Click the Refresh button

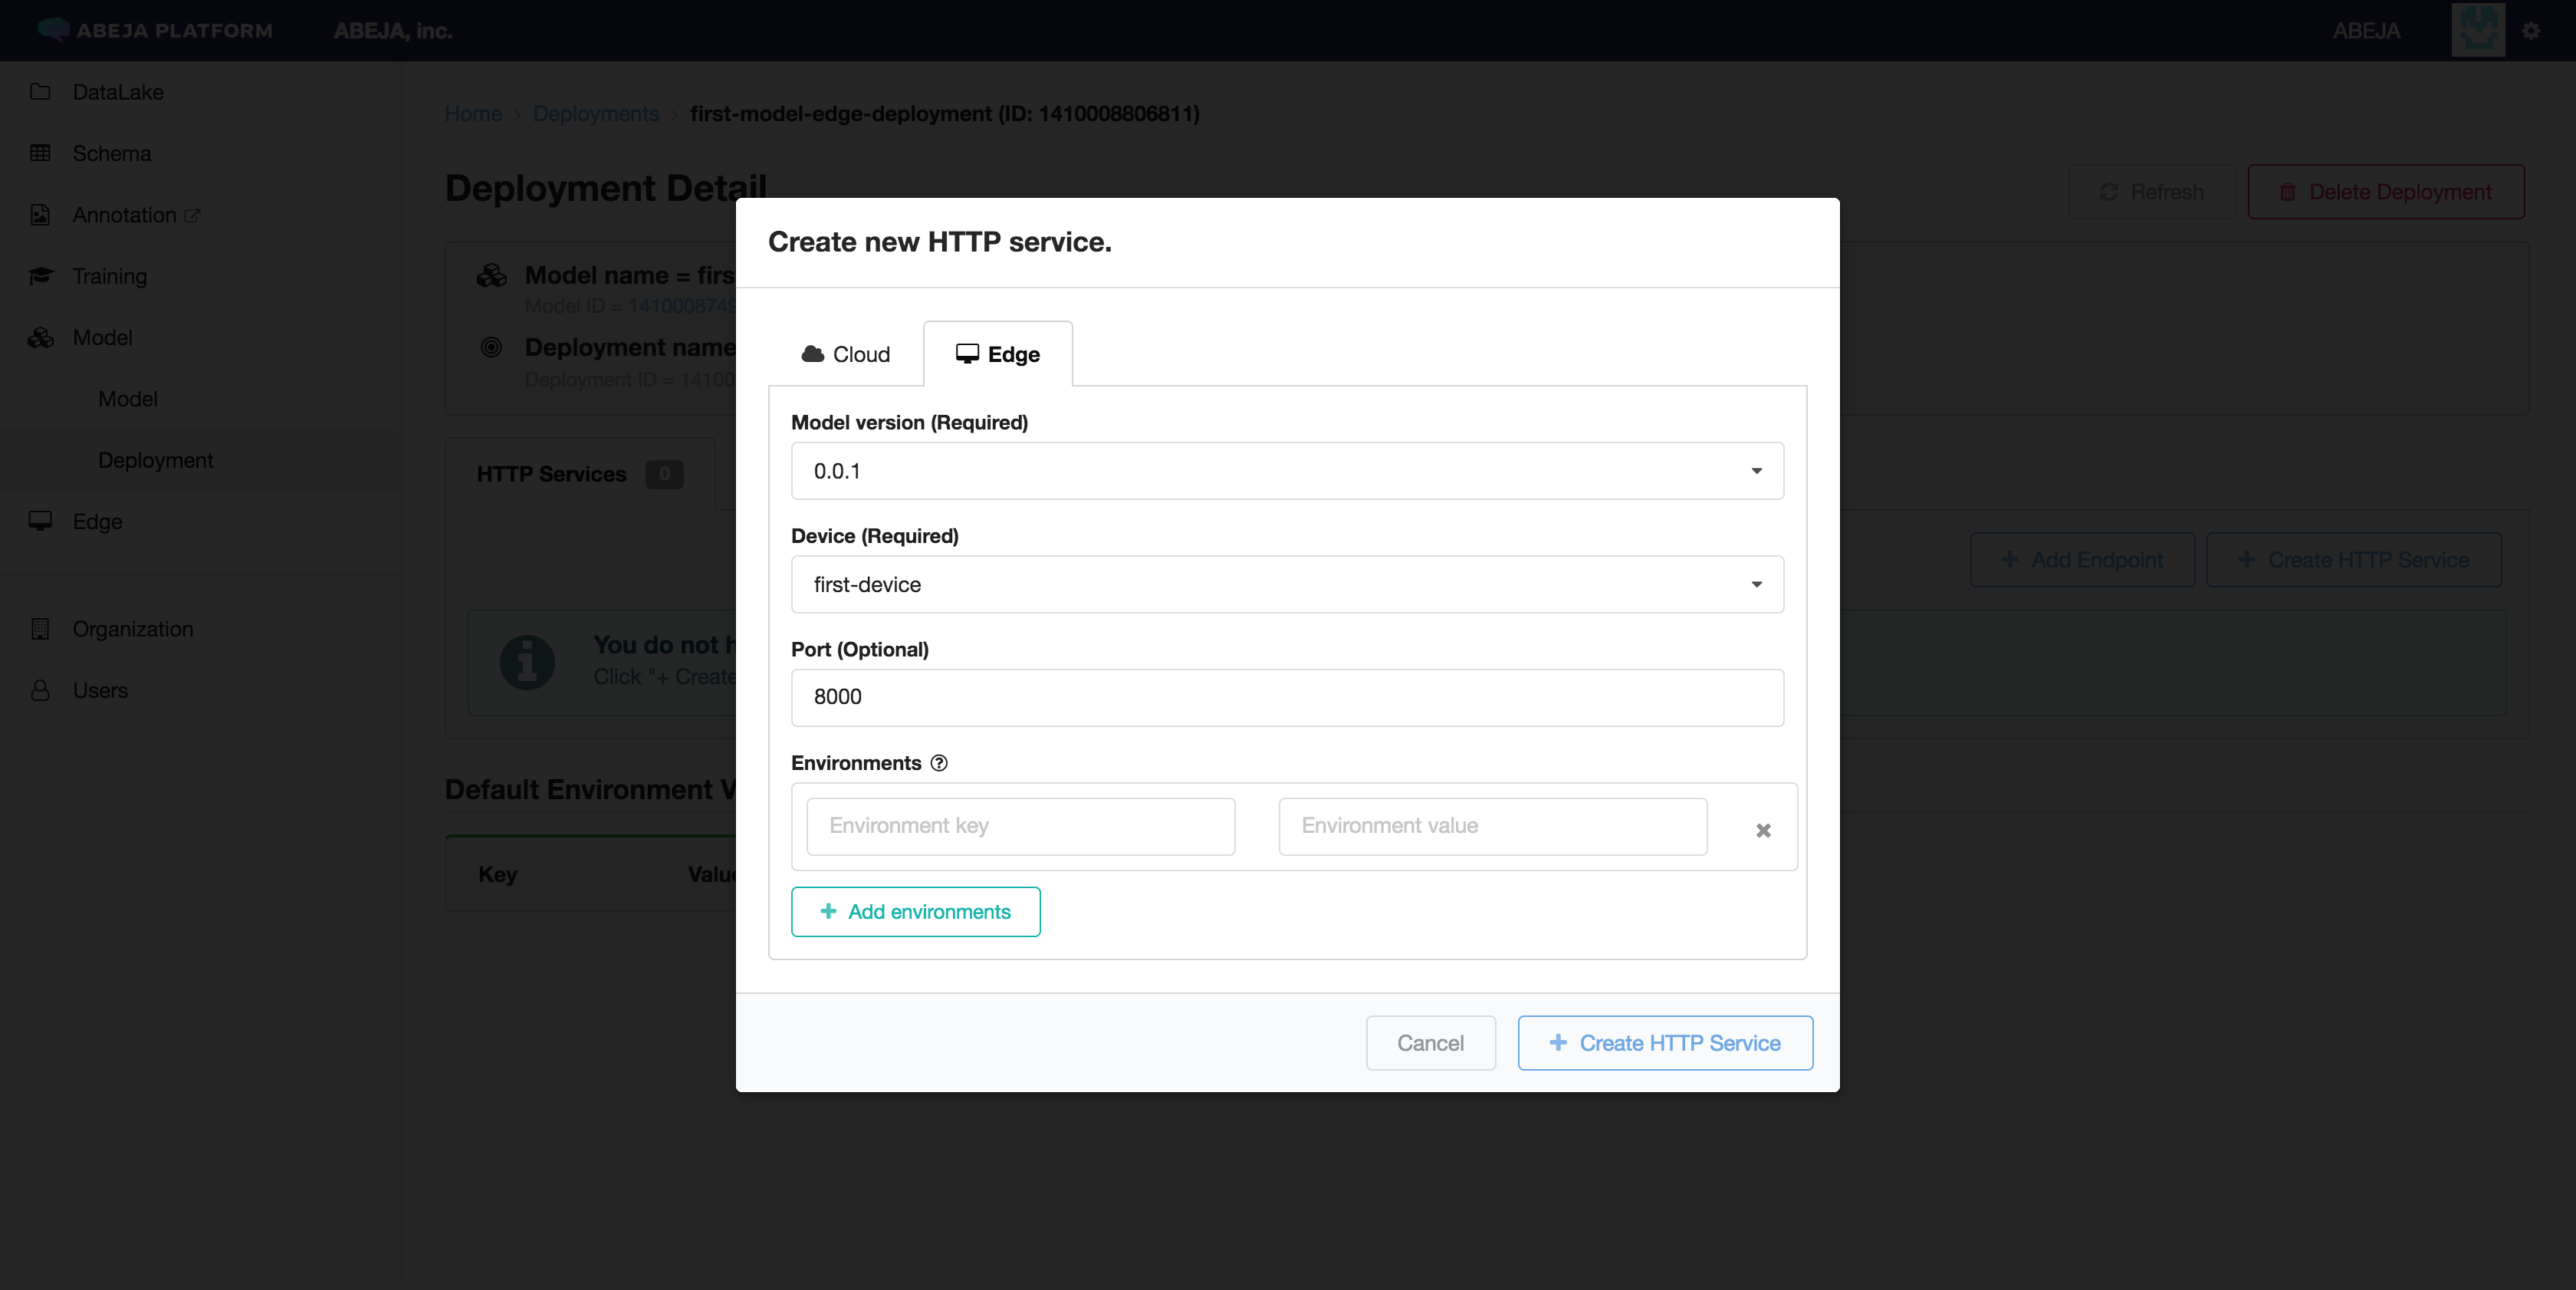tap(2152, 192)
